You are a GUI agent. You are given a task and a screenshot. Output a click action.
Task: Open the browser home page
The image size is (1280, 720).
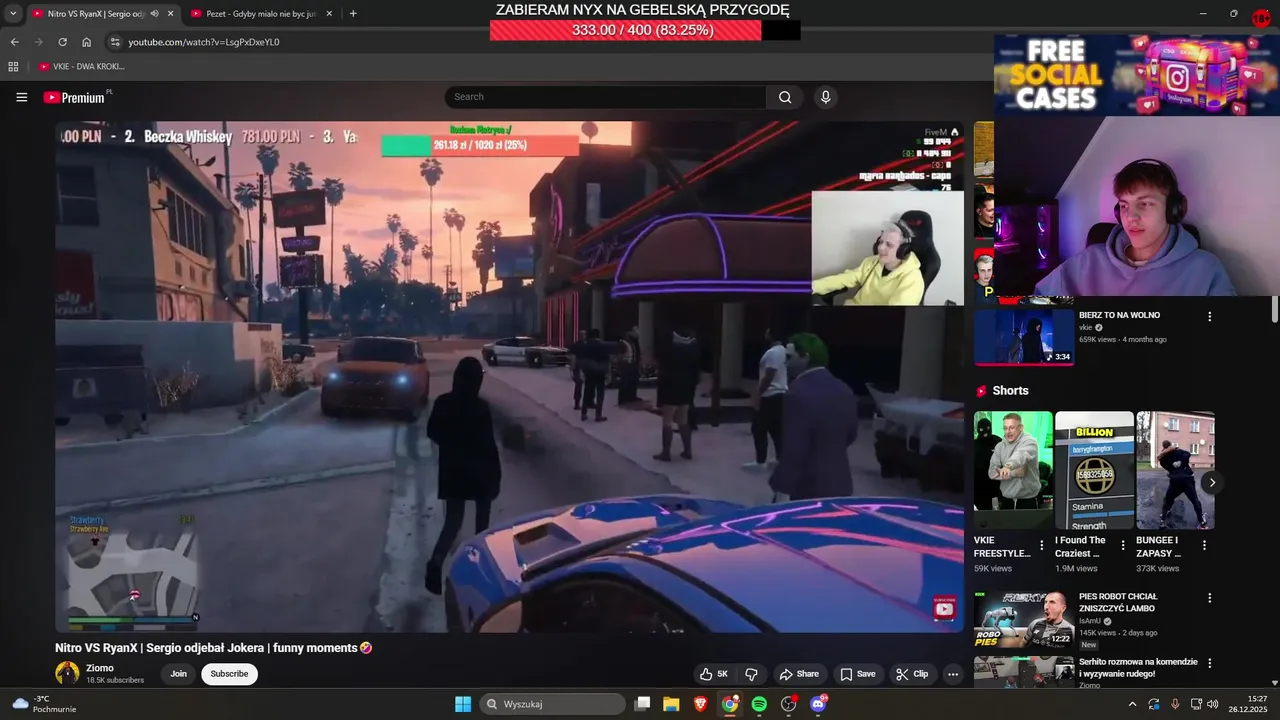point(87,42)
